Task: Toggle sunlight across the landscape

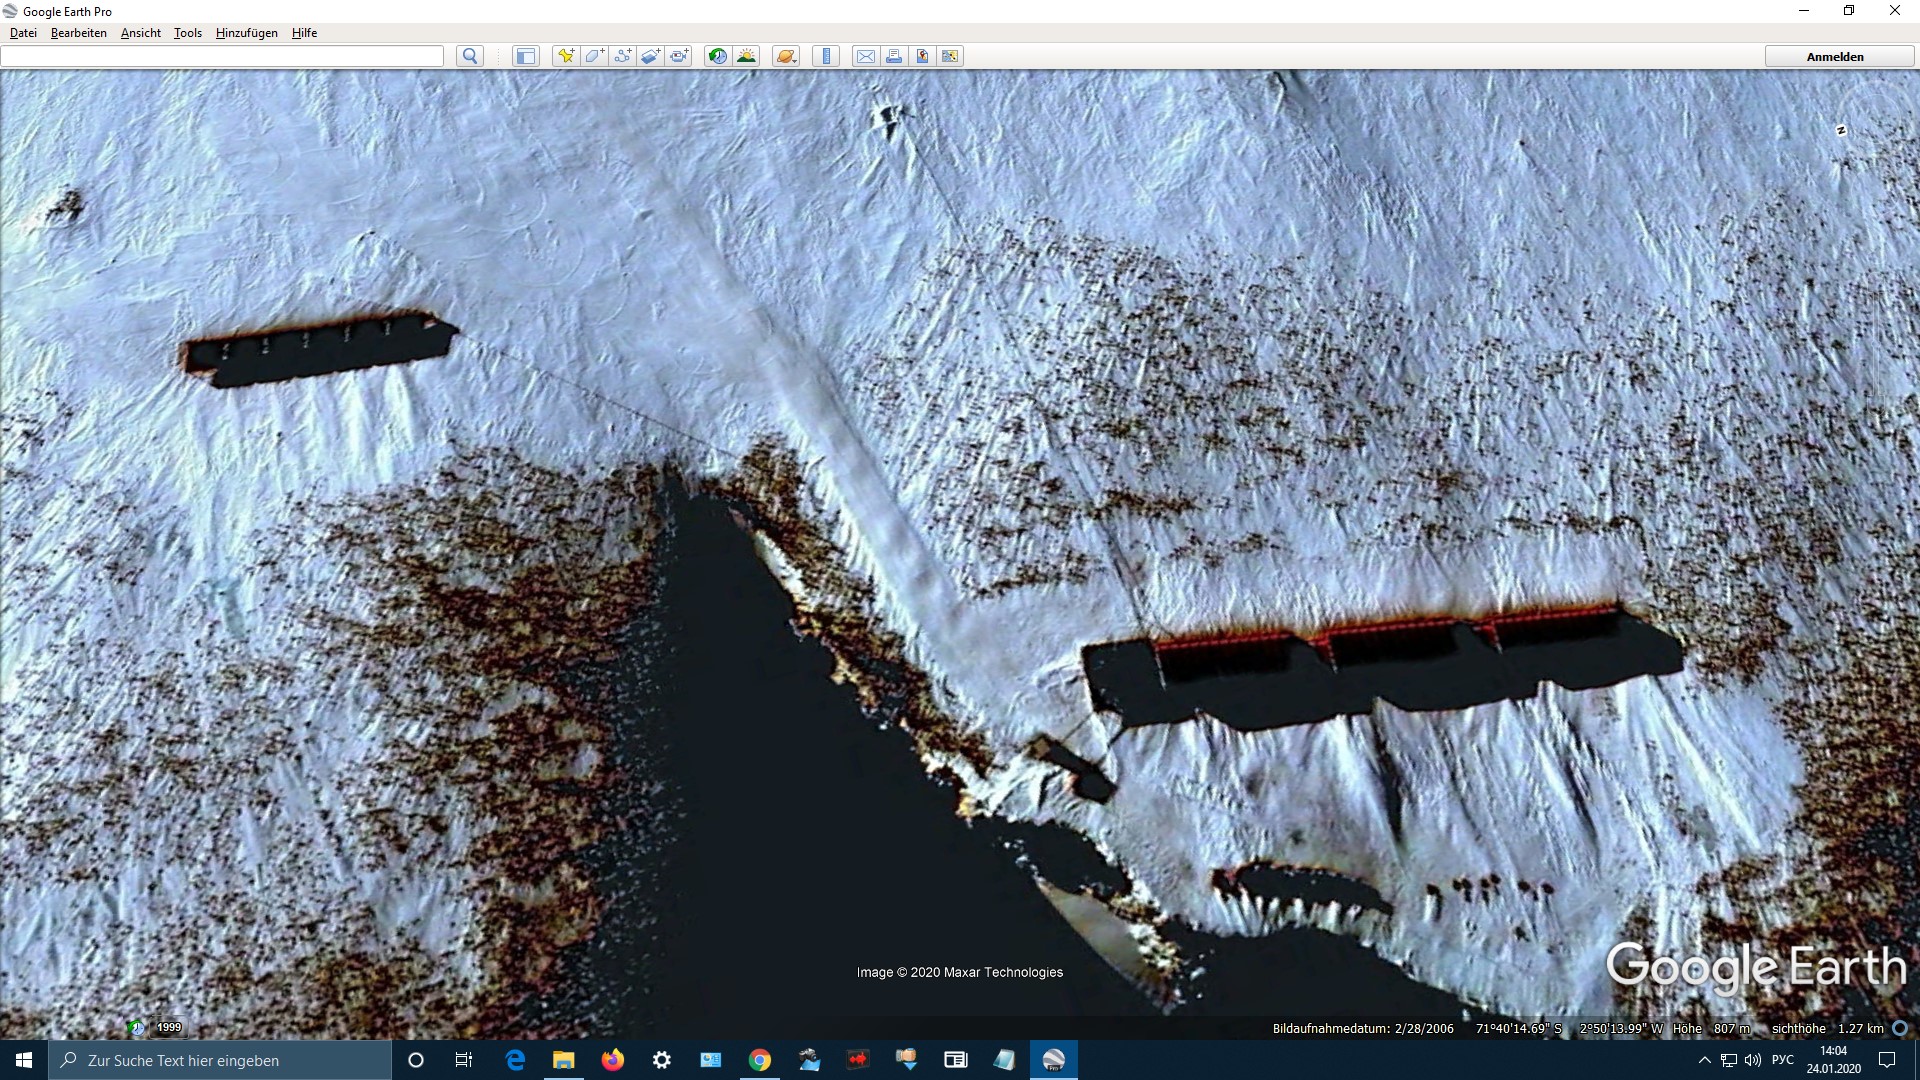Action: click(746, 56)
